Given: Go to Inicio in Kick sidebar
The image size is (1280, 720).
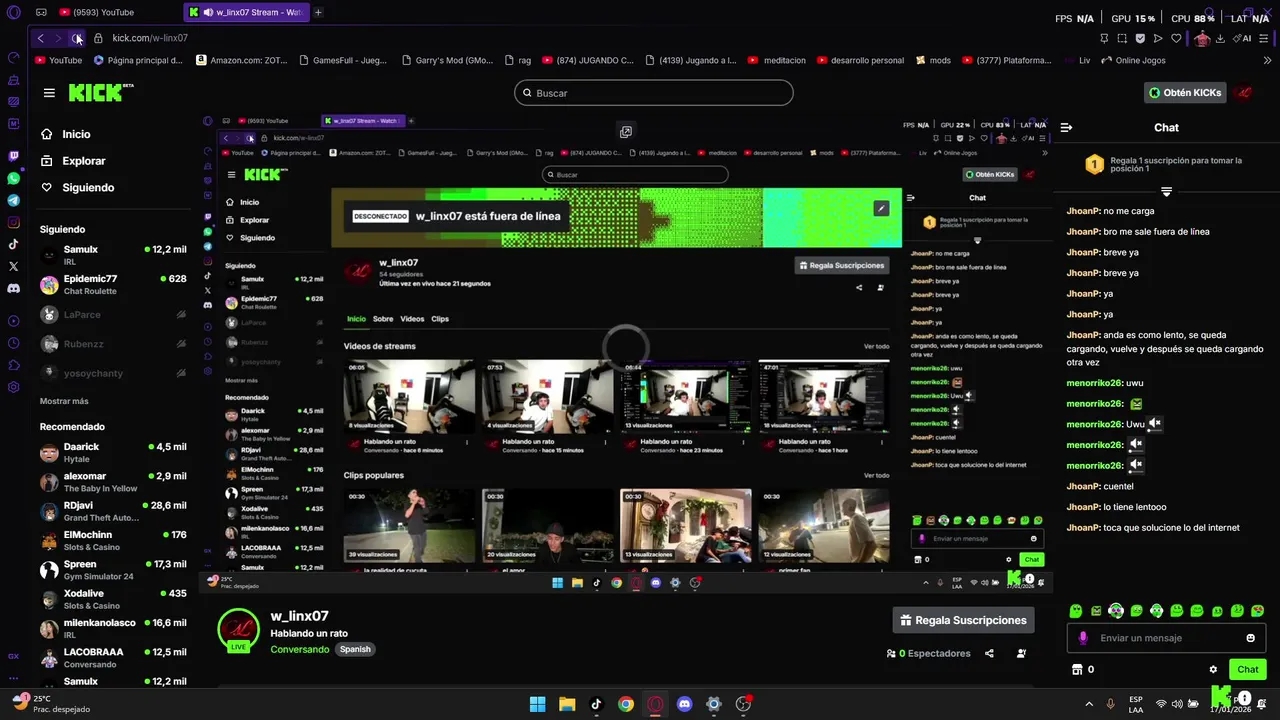Looking at the screenshot, I should (68, 134).
